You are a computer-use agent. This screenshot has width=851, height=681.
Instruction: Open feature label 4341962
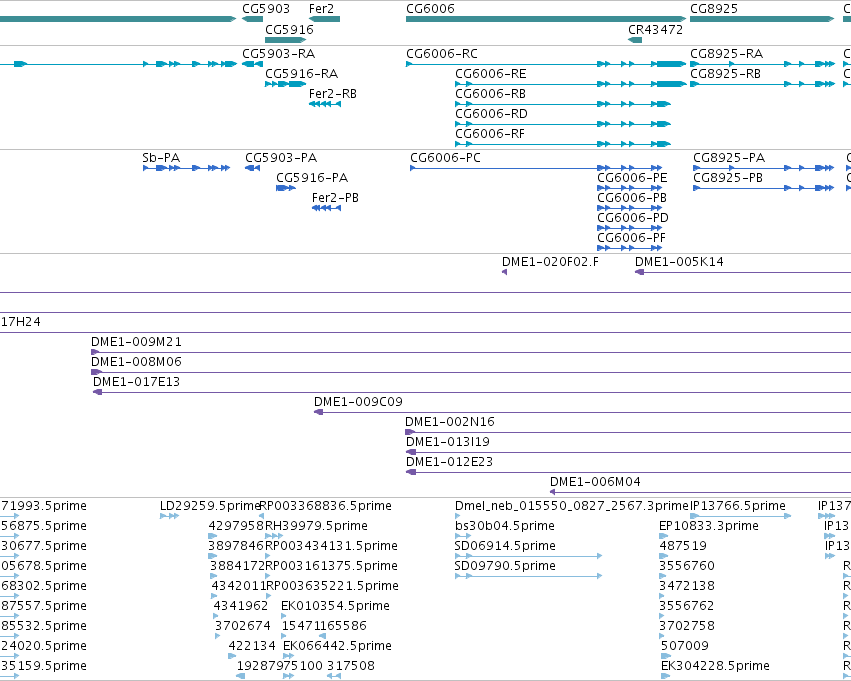(x=241, y=606)
